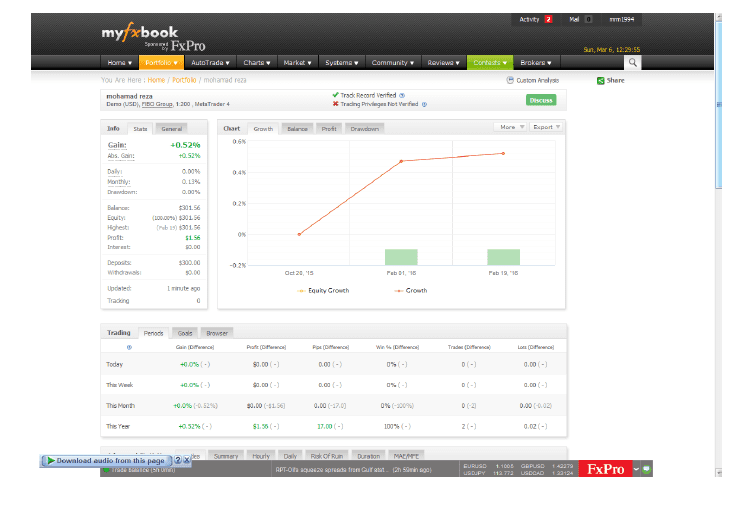742x516 pixels.
Task: Click the This Month row label
Action: pos(120,406)
